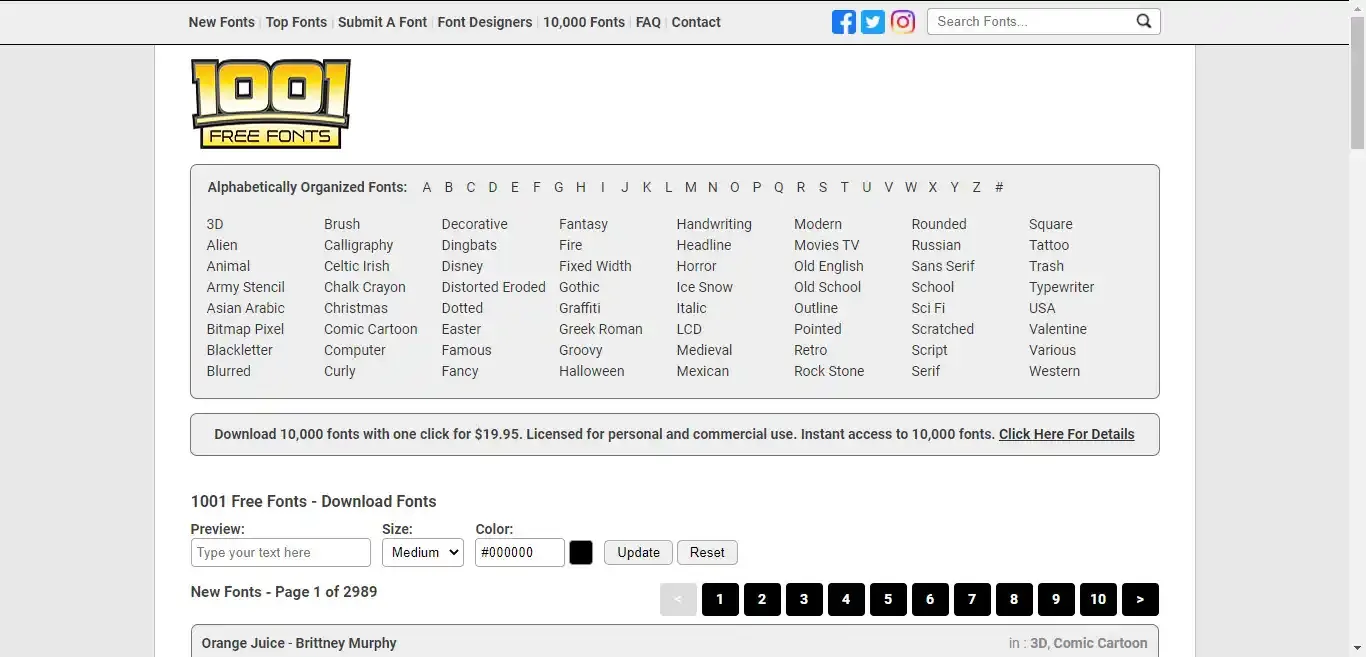Viewport: 1366px width, 657px height.
Task: Click the Preview text input
Action: [281, 552]
